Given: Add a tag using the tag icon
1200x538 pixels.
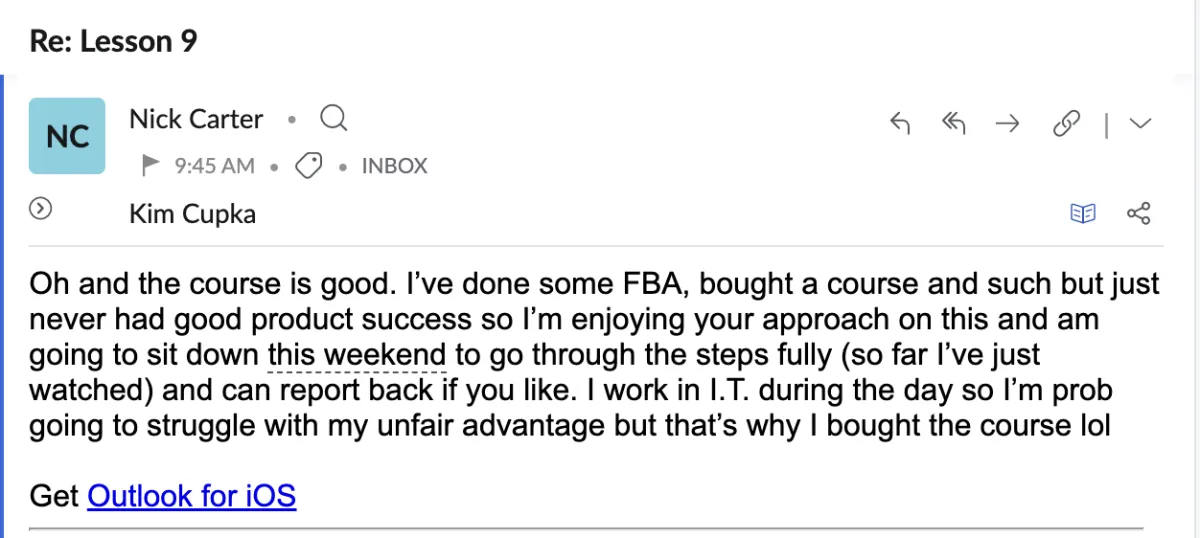Looking at the screenshot, I should (309, 166).
